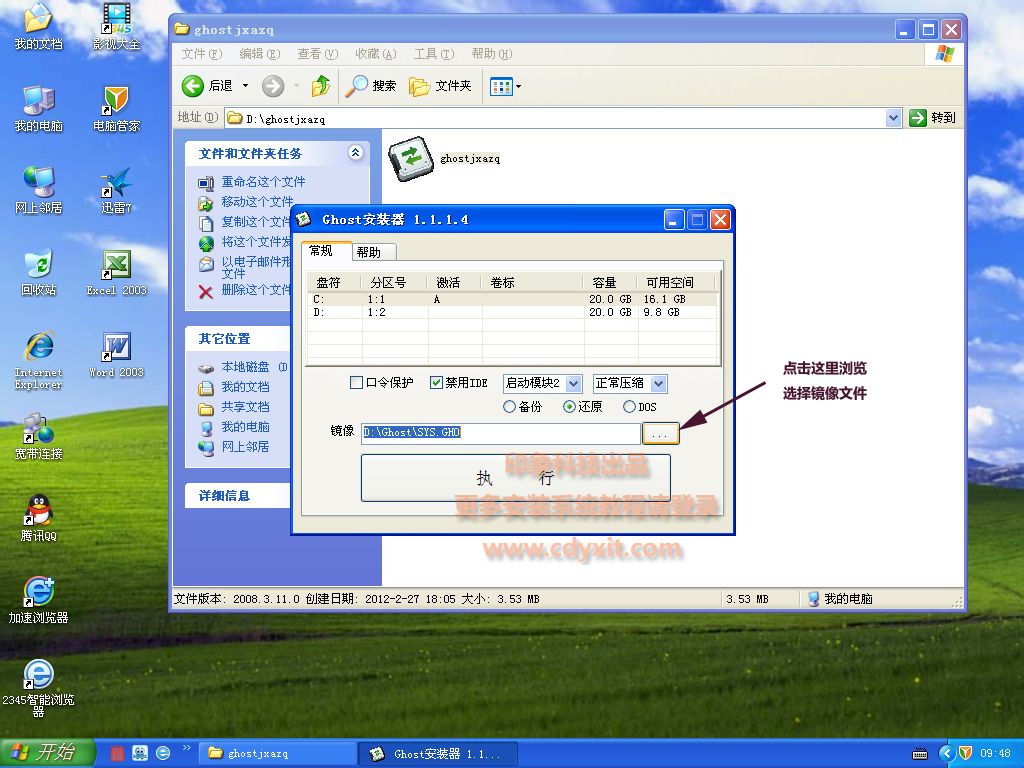Open the 查看(V) menu
This screenshot has height=768, width=1024.
(318, 54)
